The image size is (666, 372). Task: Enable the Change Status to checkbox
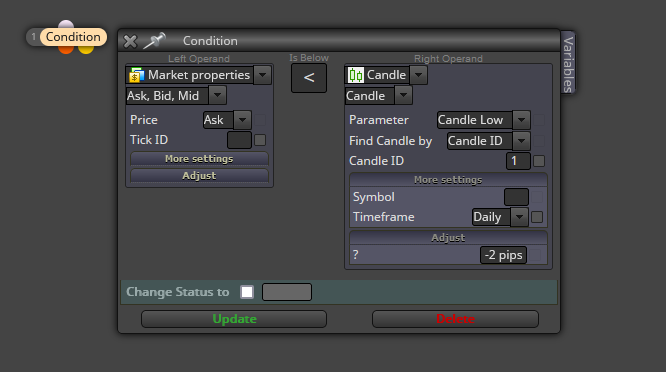(247, 292)
